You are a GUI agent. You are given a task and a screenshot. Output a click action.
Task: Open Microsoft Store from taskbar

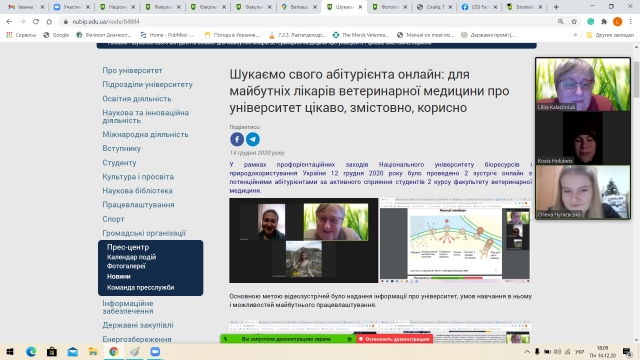point(52,351)
